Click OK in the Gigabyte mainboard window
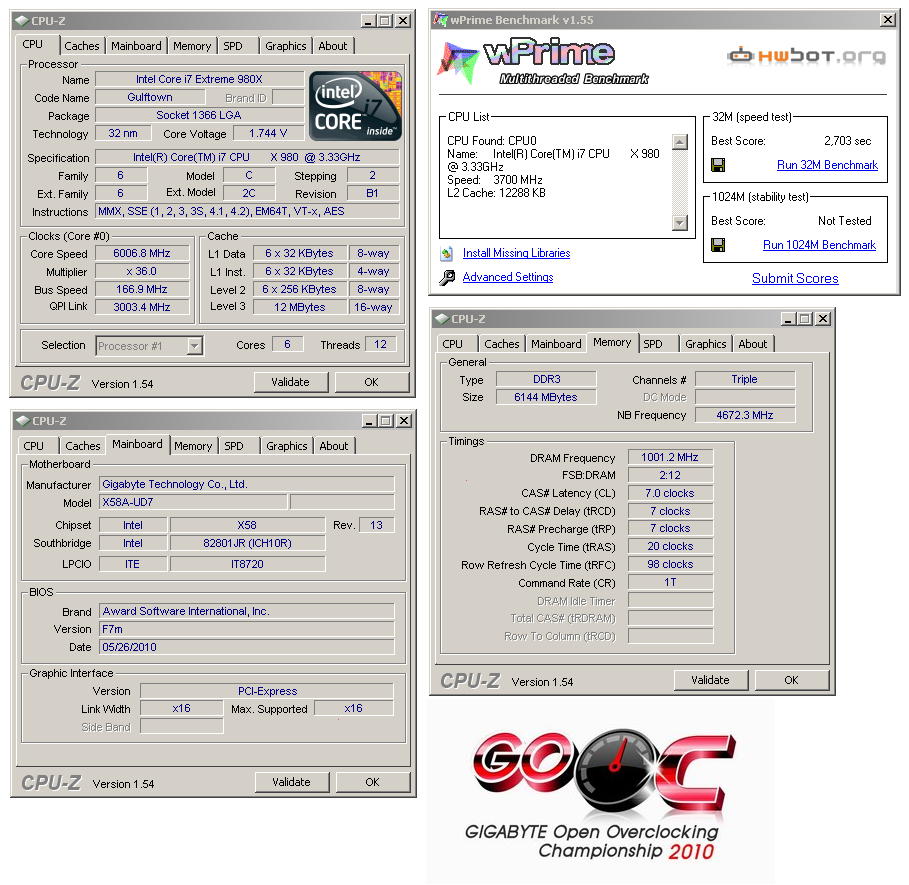The width and height of the screenshot is (909, 885). click(373, 782)
